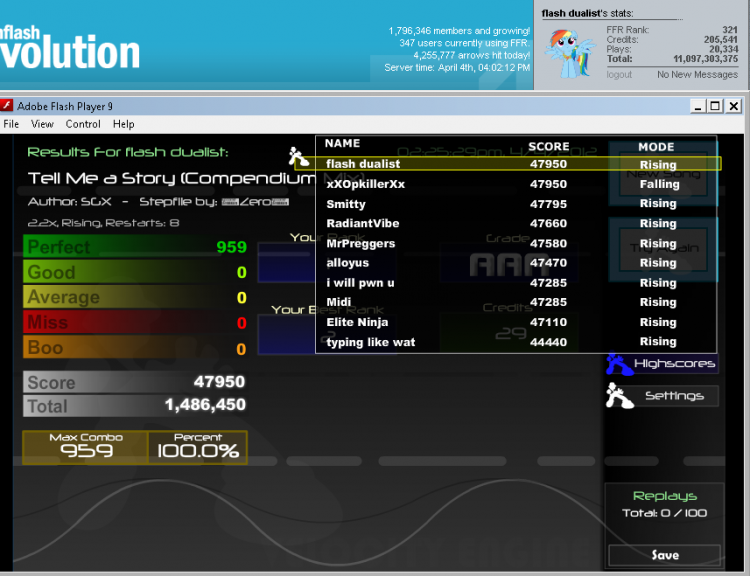Click the Highscores button

pyautogui.click(x=674, y=364)
